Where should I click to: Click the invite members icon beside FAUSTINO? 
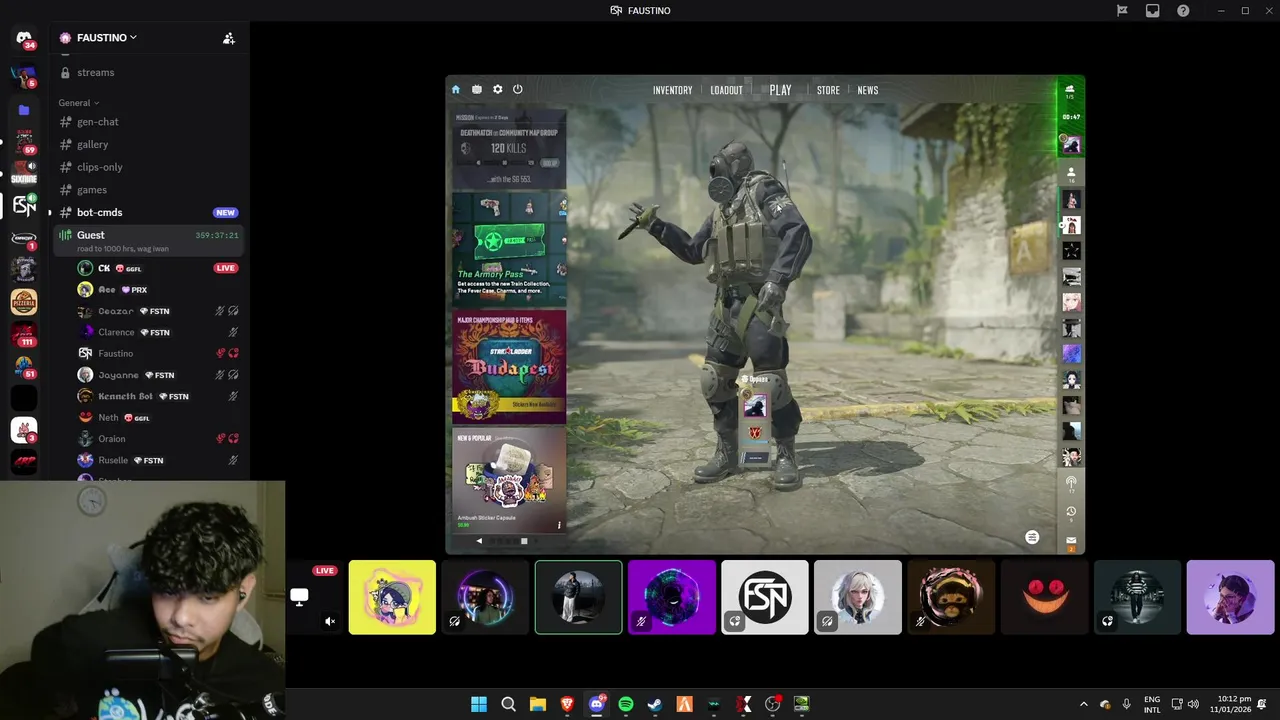[229, 38]
